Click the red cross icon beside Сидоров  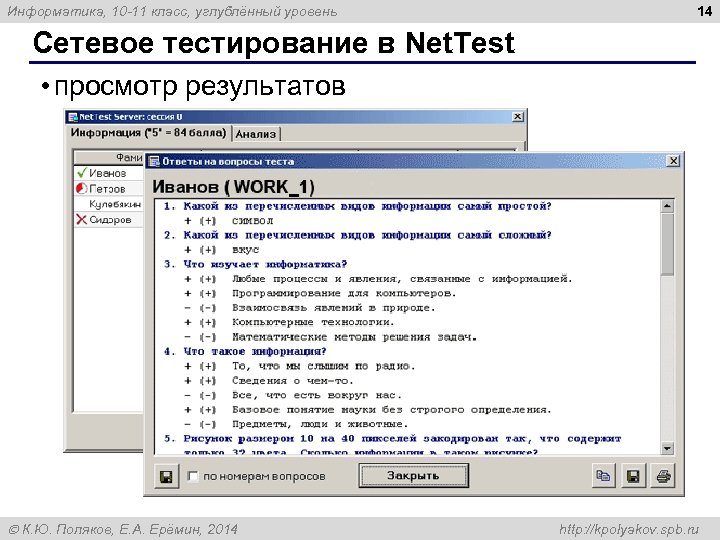pyautogui.click(x=81, y=219)
